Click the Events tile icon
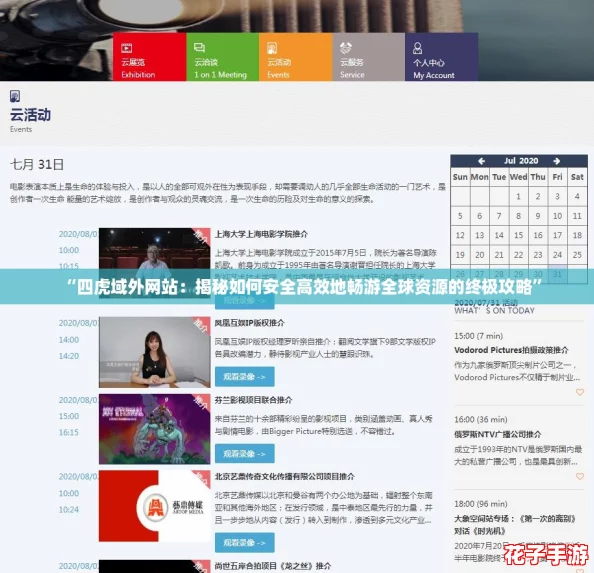 click(x=272, y=48)
